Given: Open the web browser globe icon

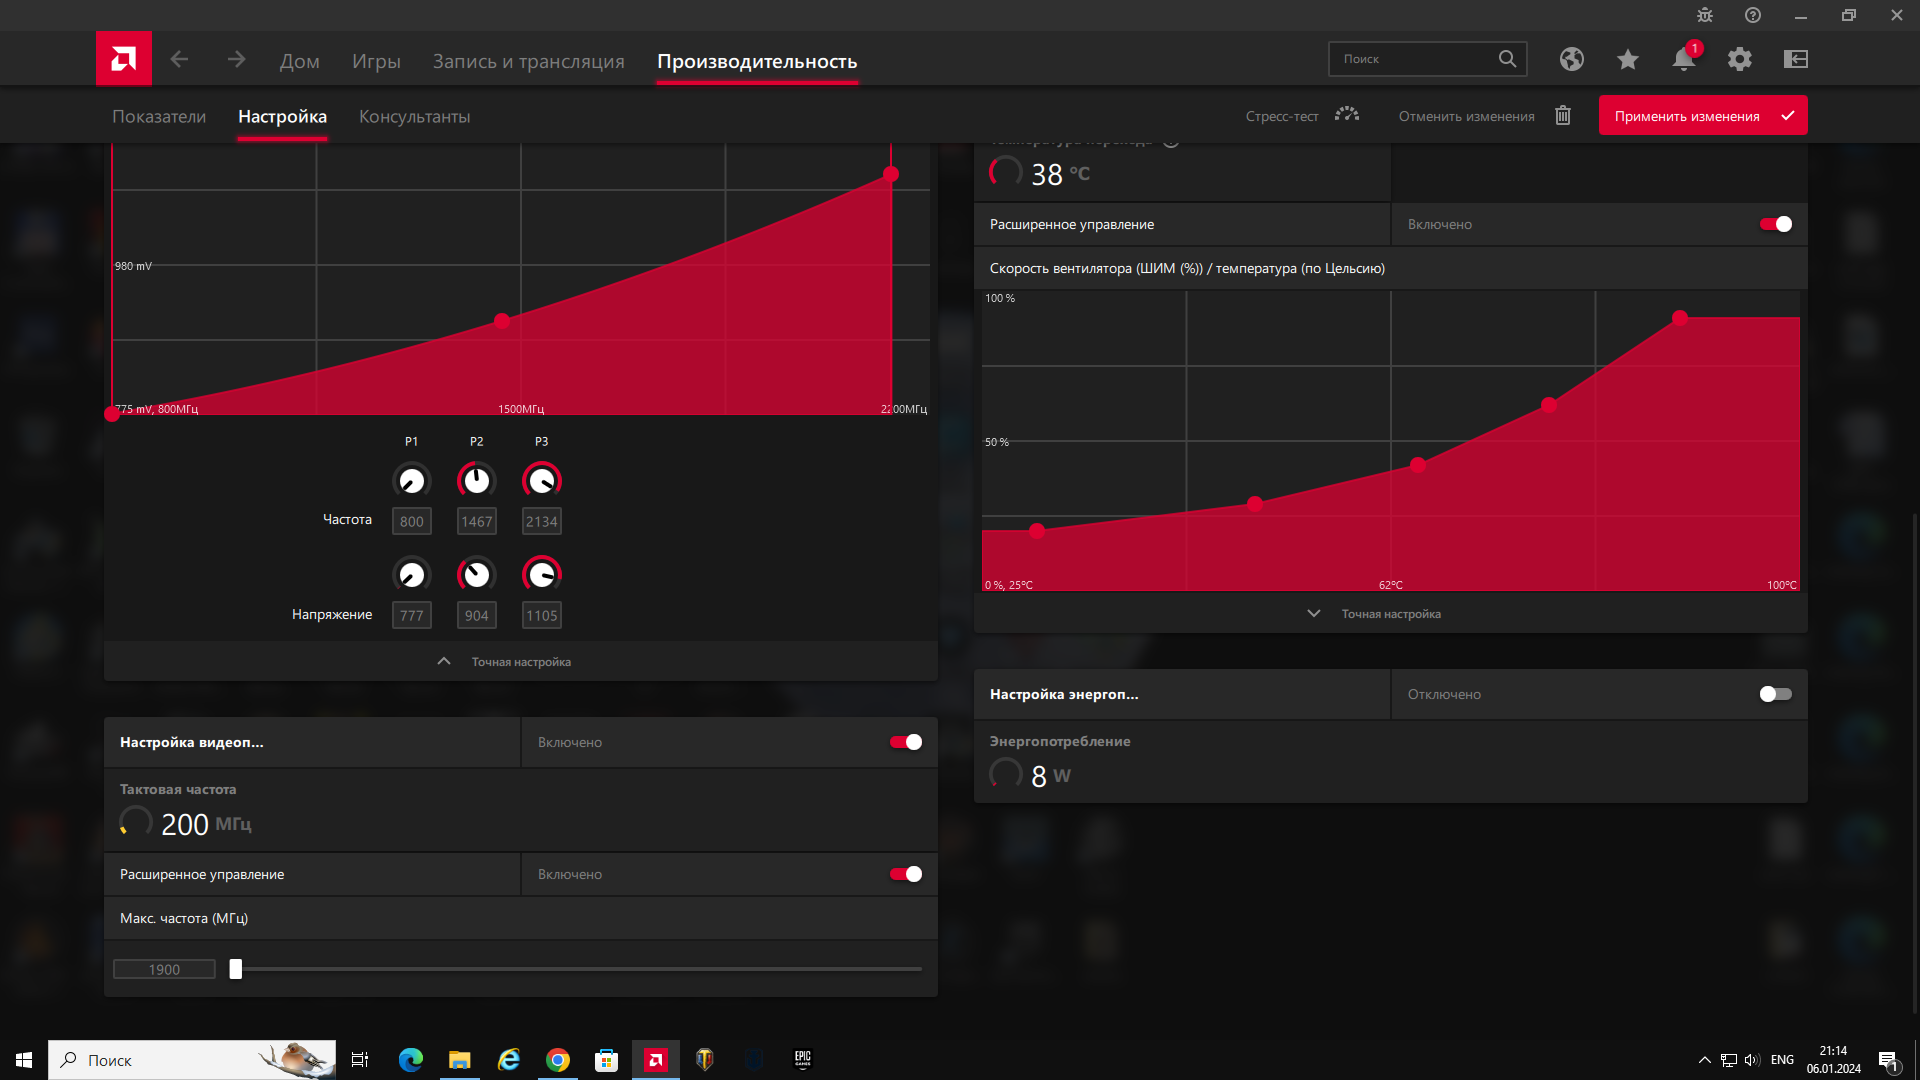Looking at the screenshot, I should click(x=1571, y=59).
